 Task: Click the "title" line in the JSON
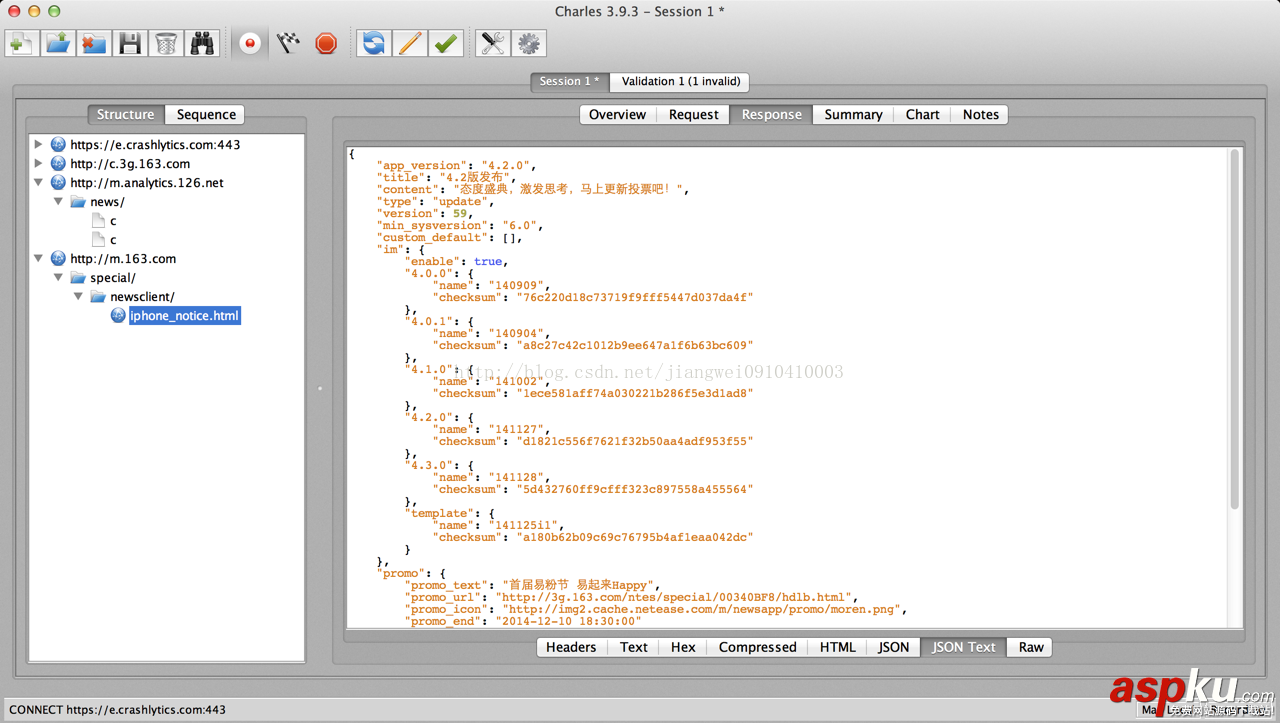(x=447, y=178)
